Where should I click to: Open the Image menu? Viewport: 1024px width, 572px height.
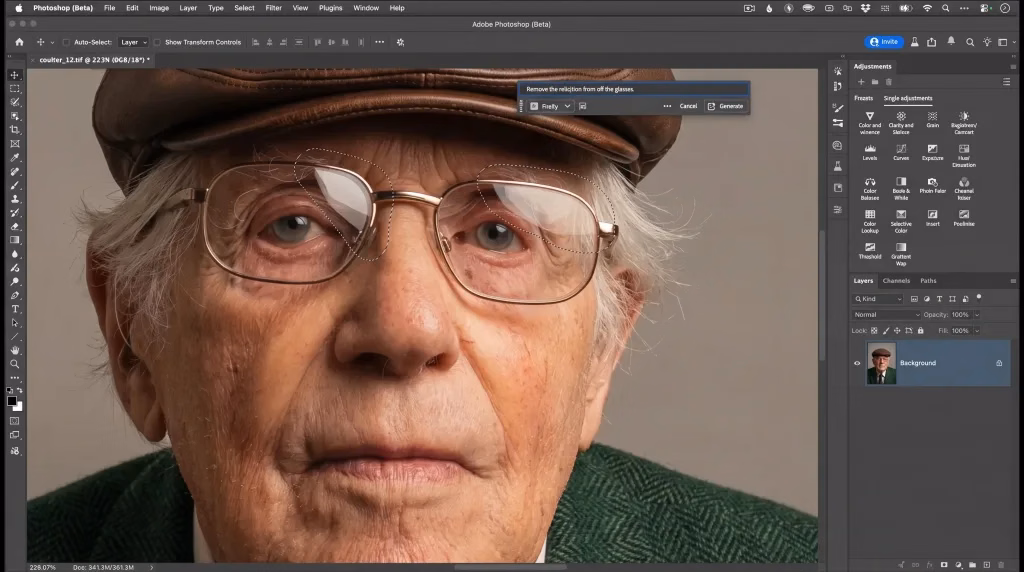click(159, 8)
